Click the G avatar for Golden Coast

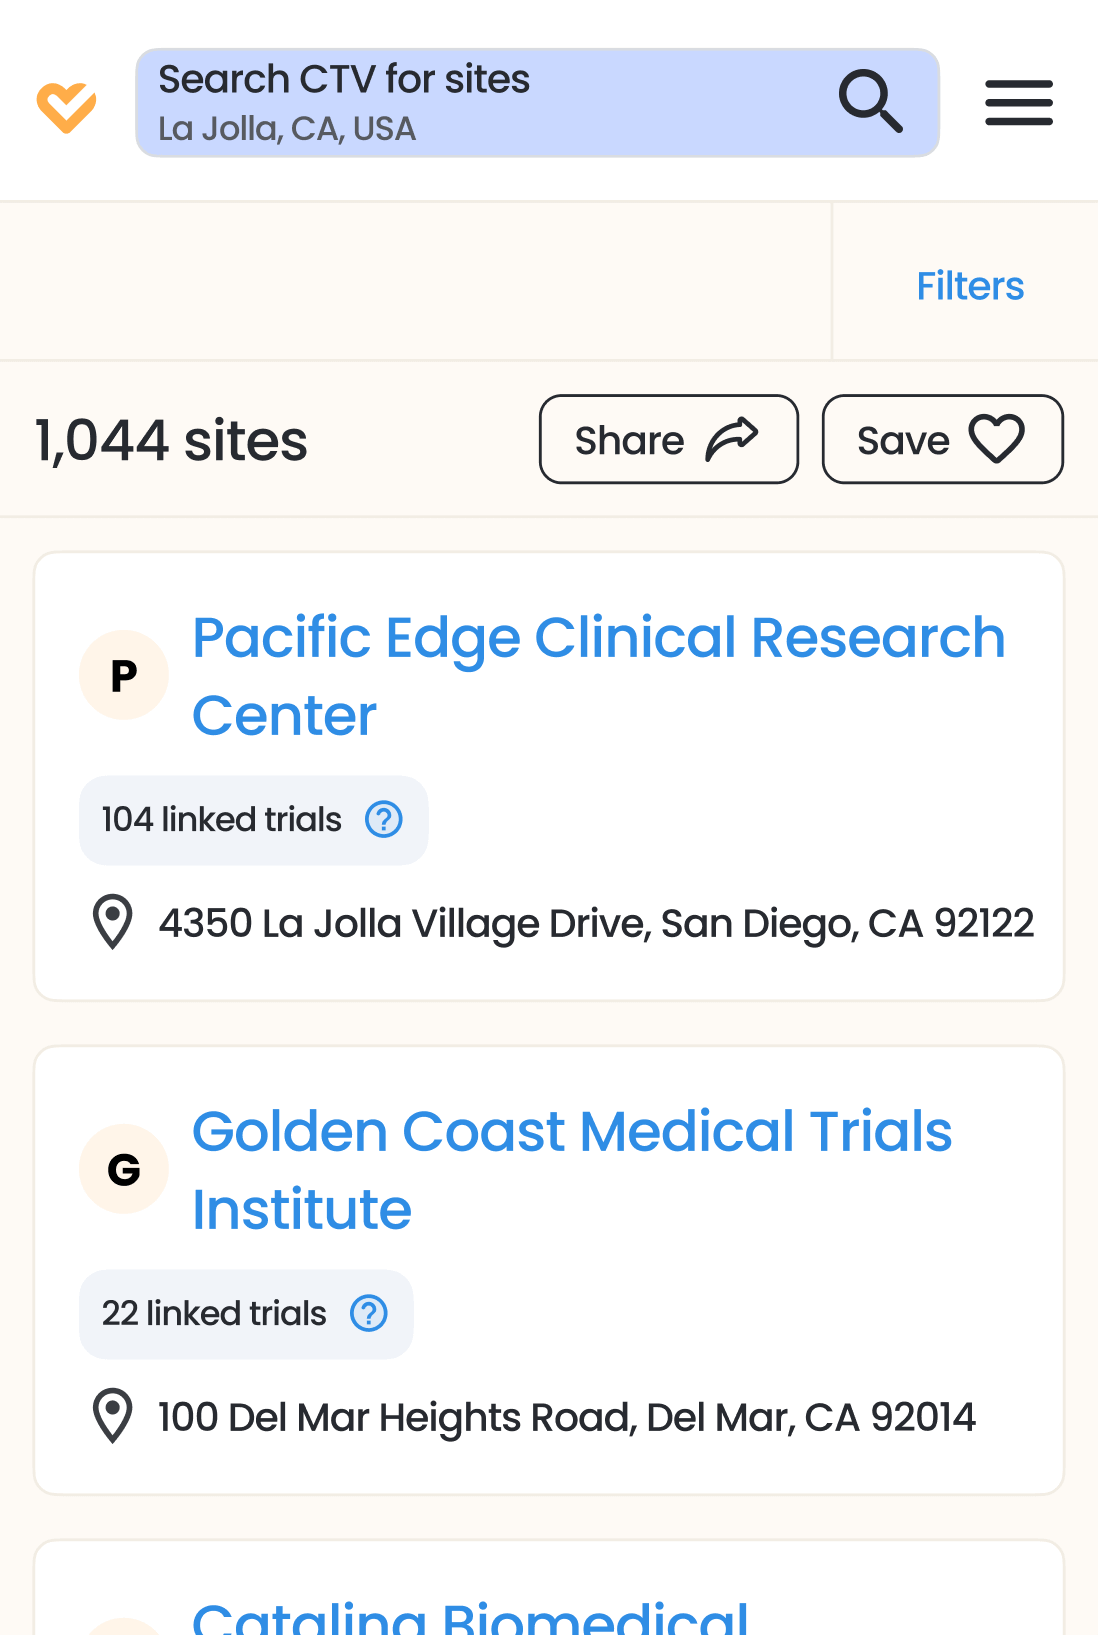(x=124, y=1170)
